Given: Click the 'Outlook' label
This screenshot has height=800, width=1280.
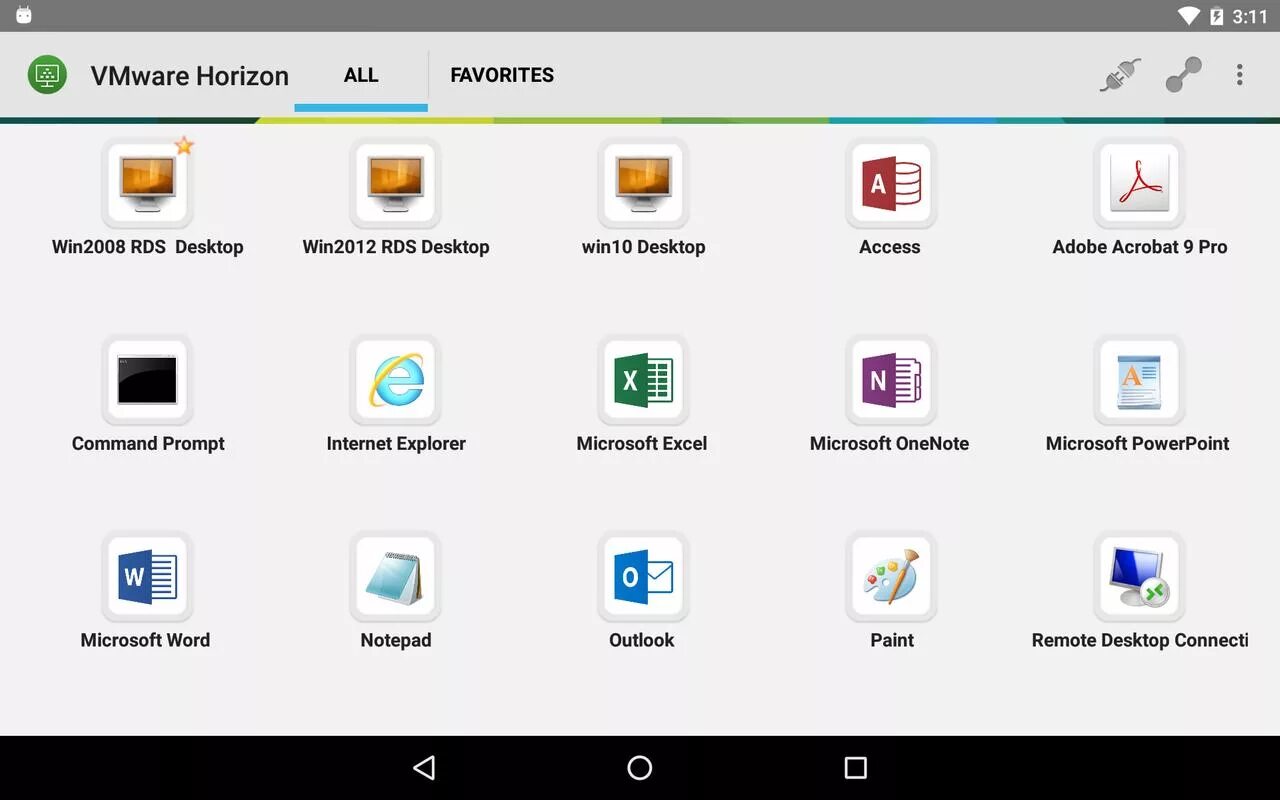Looking at the screenshot, I should 642,641.
